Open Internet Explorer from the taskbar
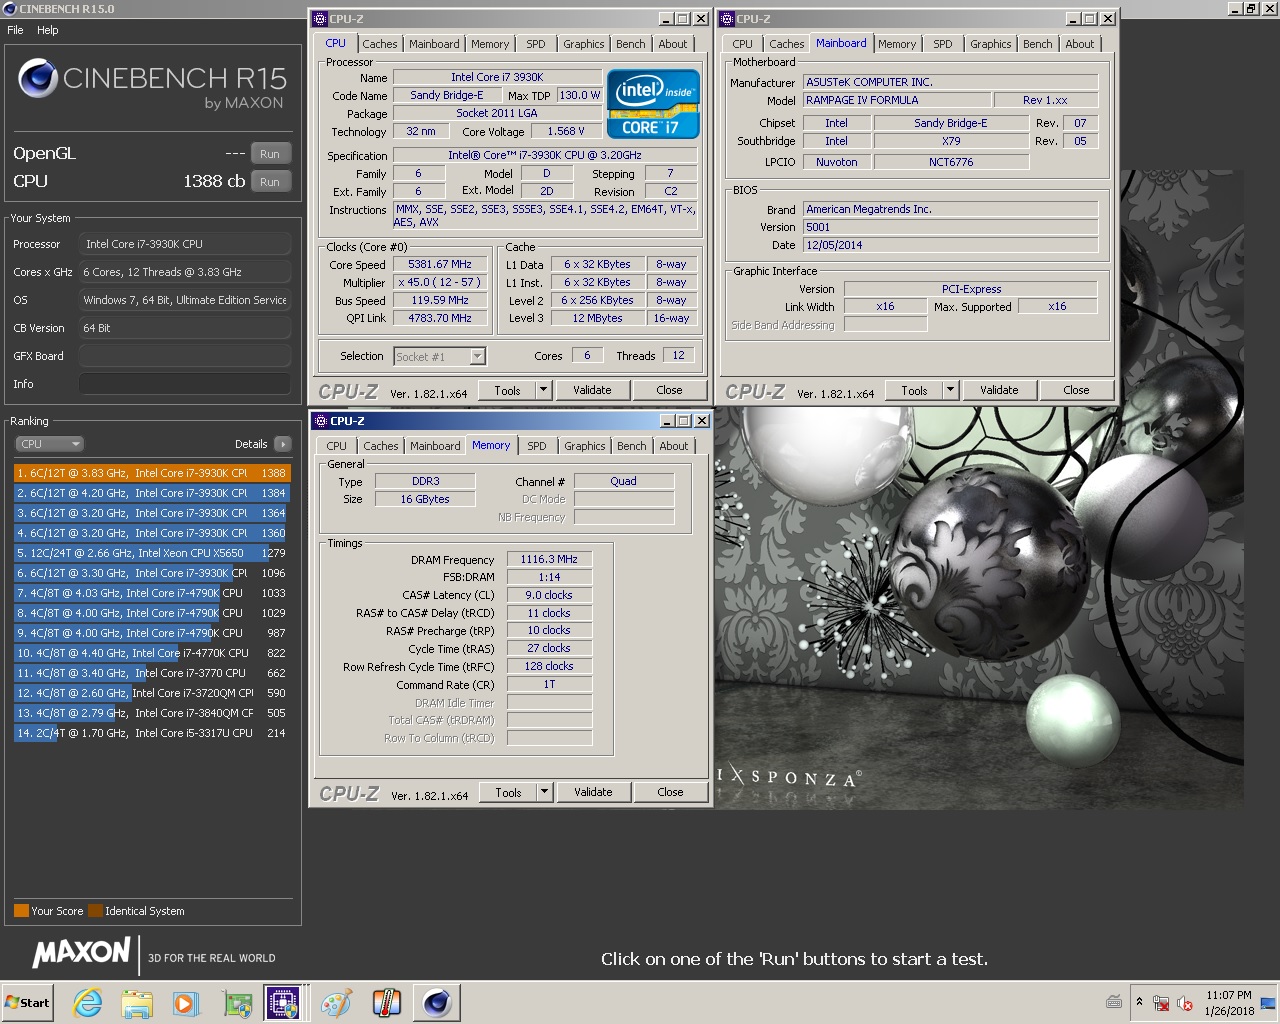The width and height of the screenshot is (1280, 1024). 88,1002
